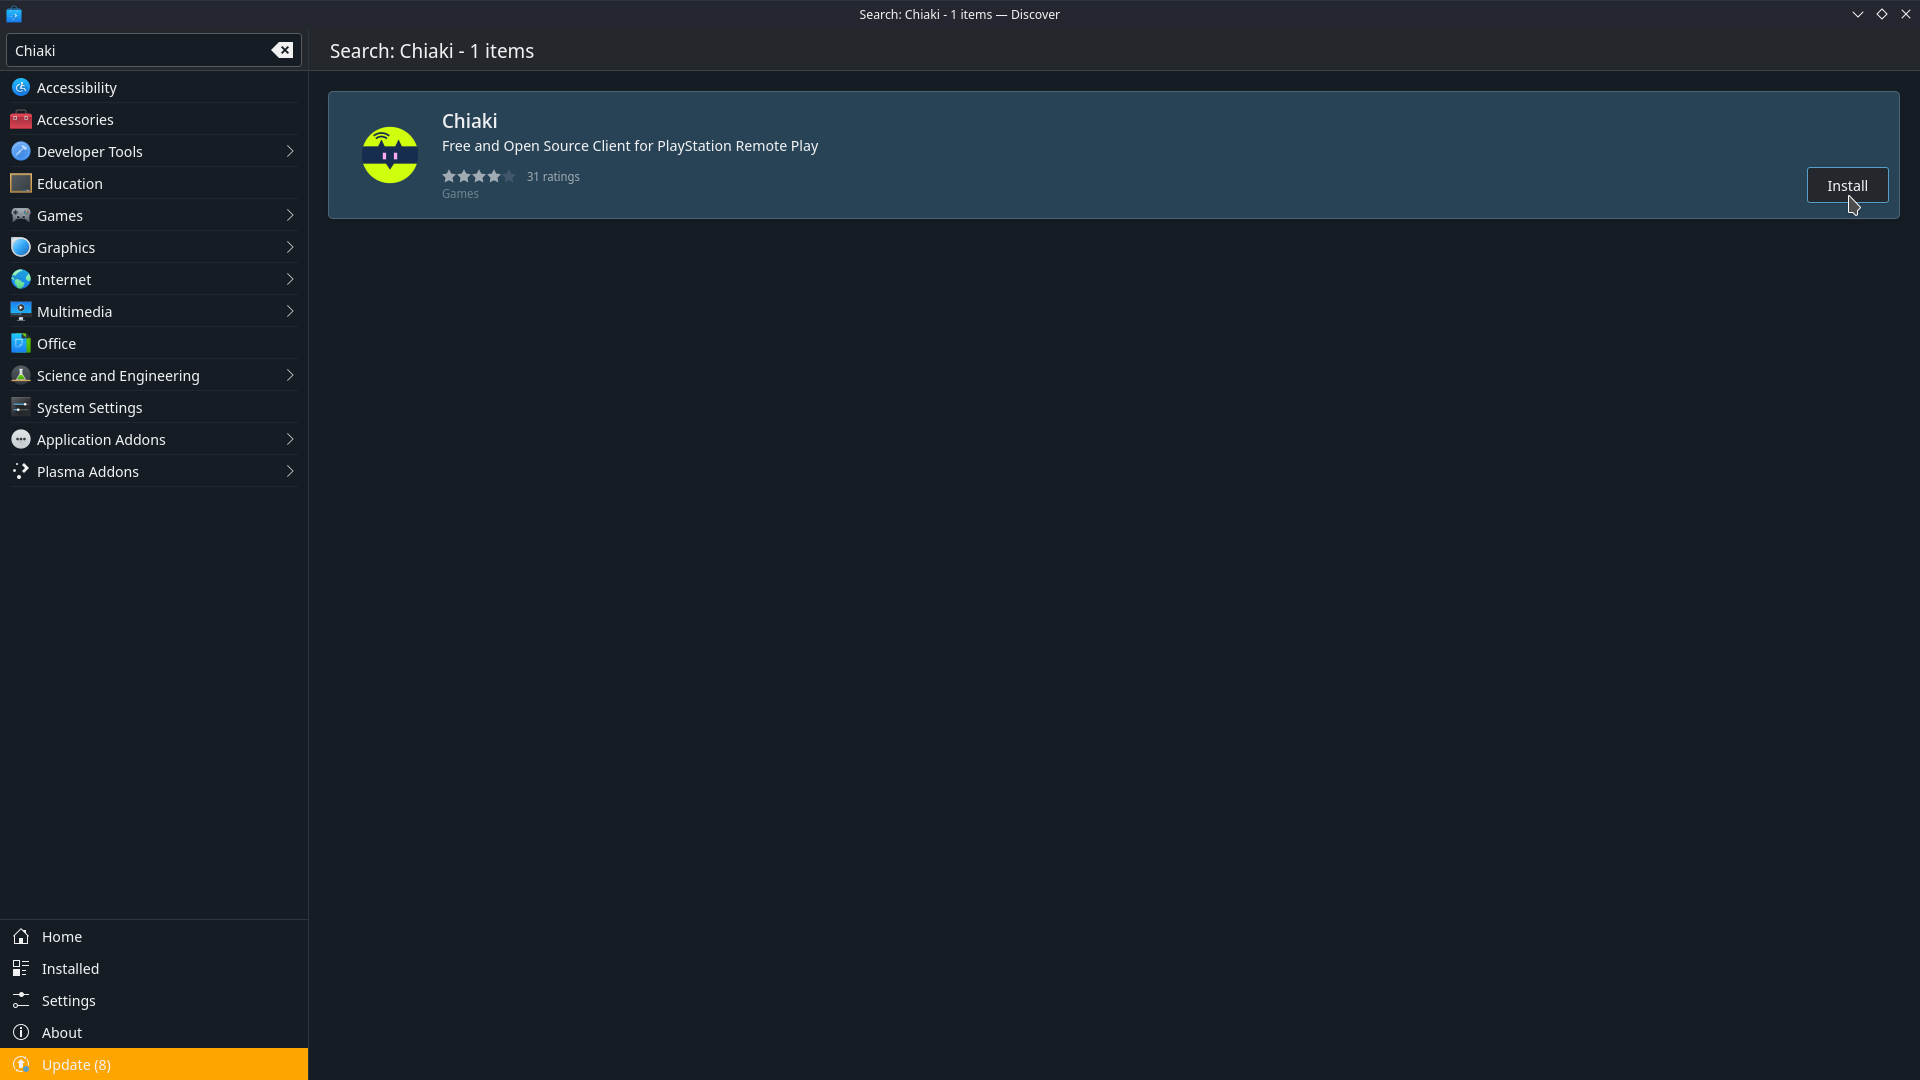Install the Chiaki application

pos(1846,185)
